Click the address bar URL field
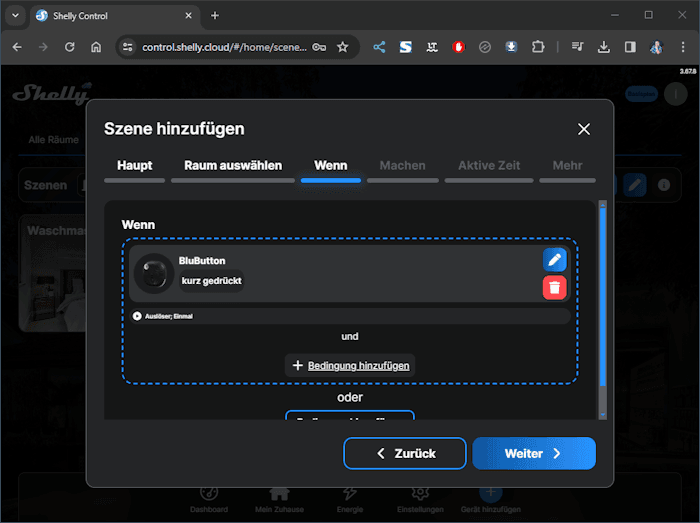 (225, 47)
